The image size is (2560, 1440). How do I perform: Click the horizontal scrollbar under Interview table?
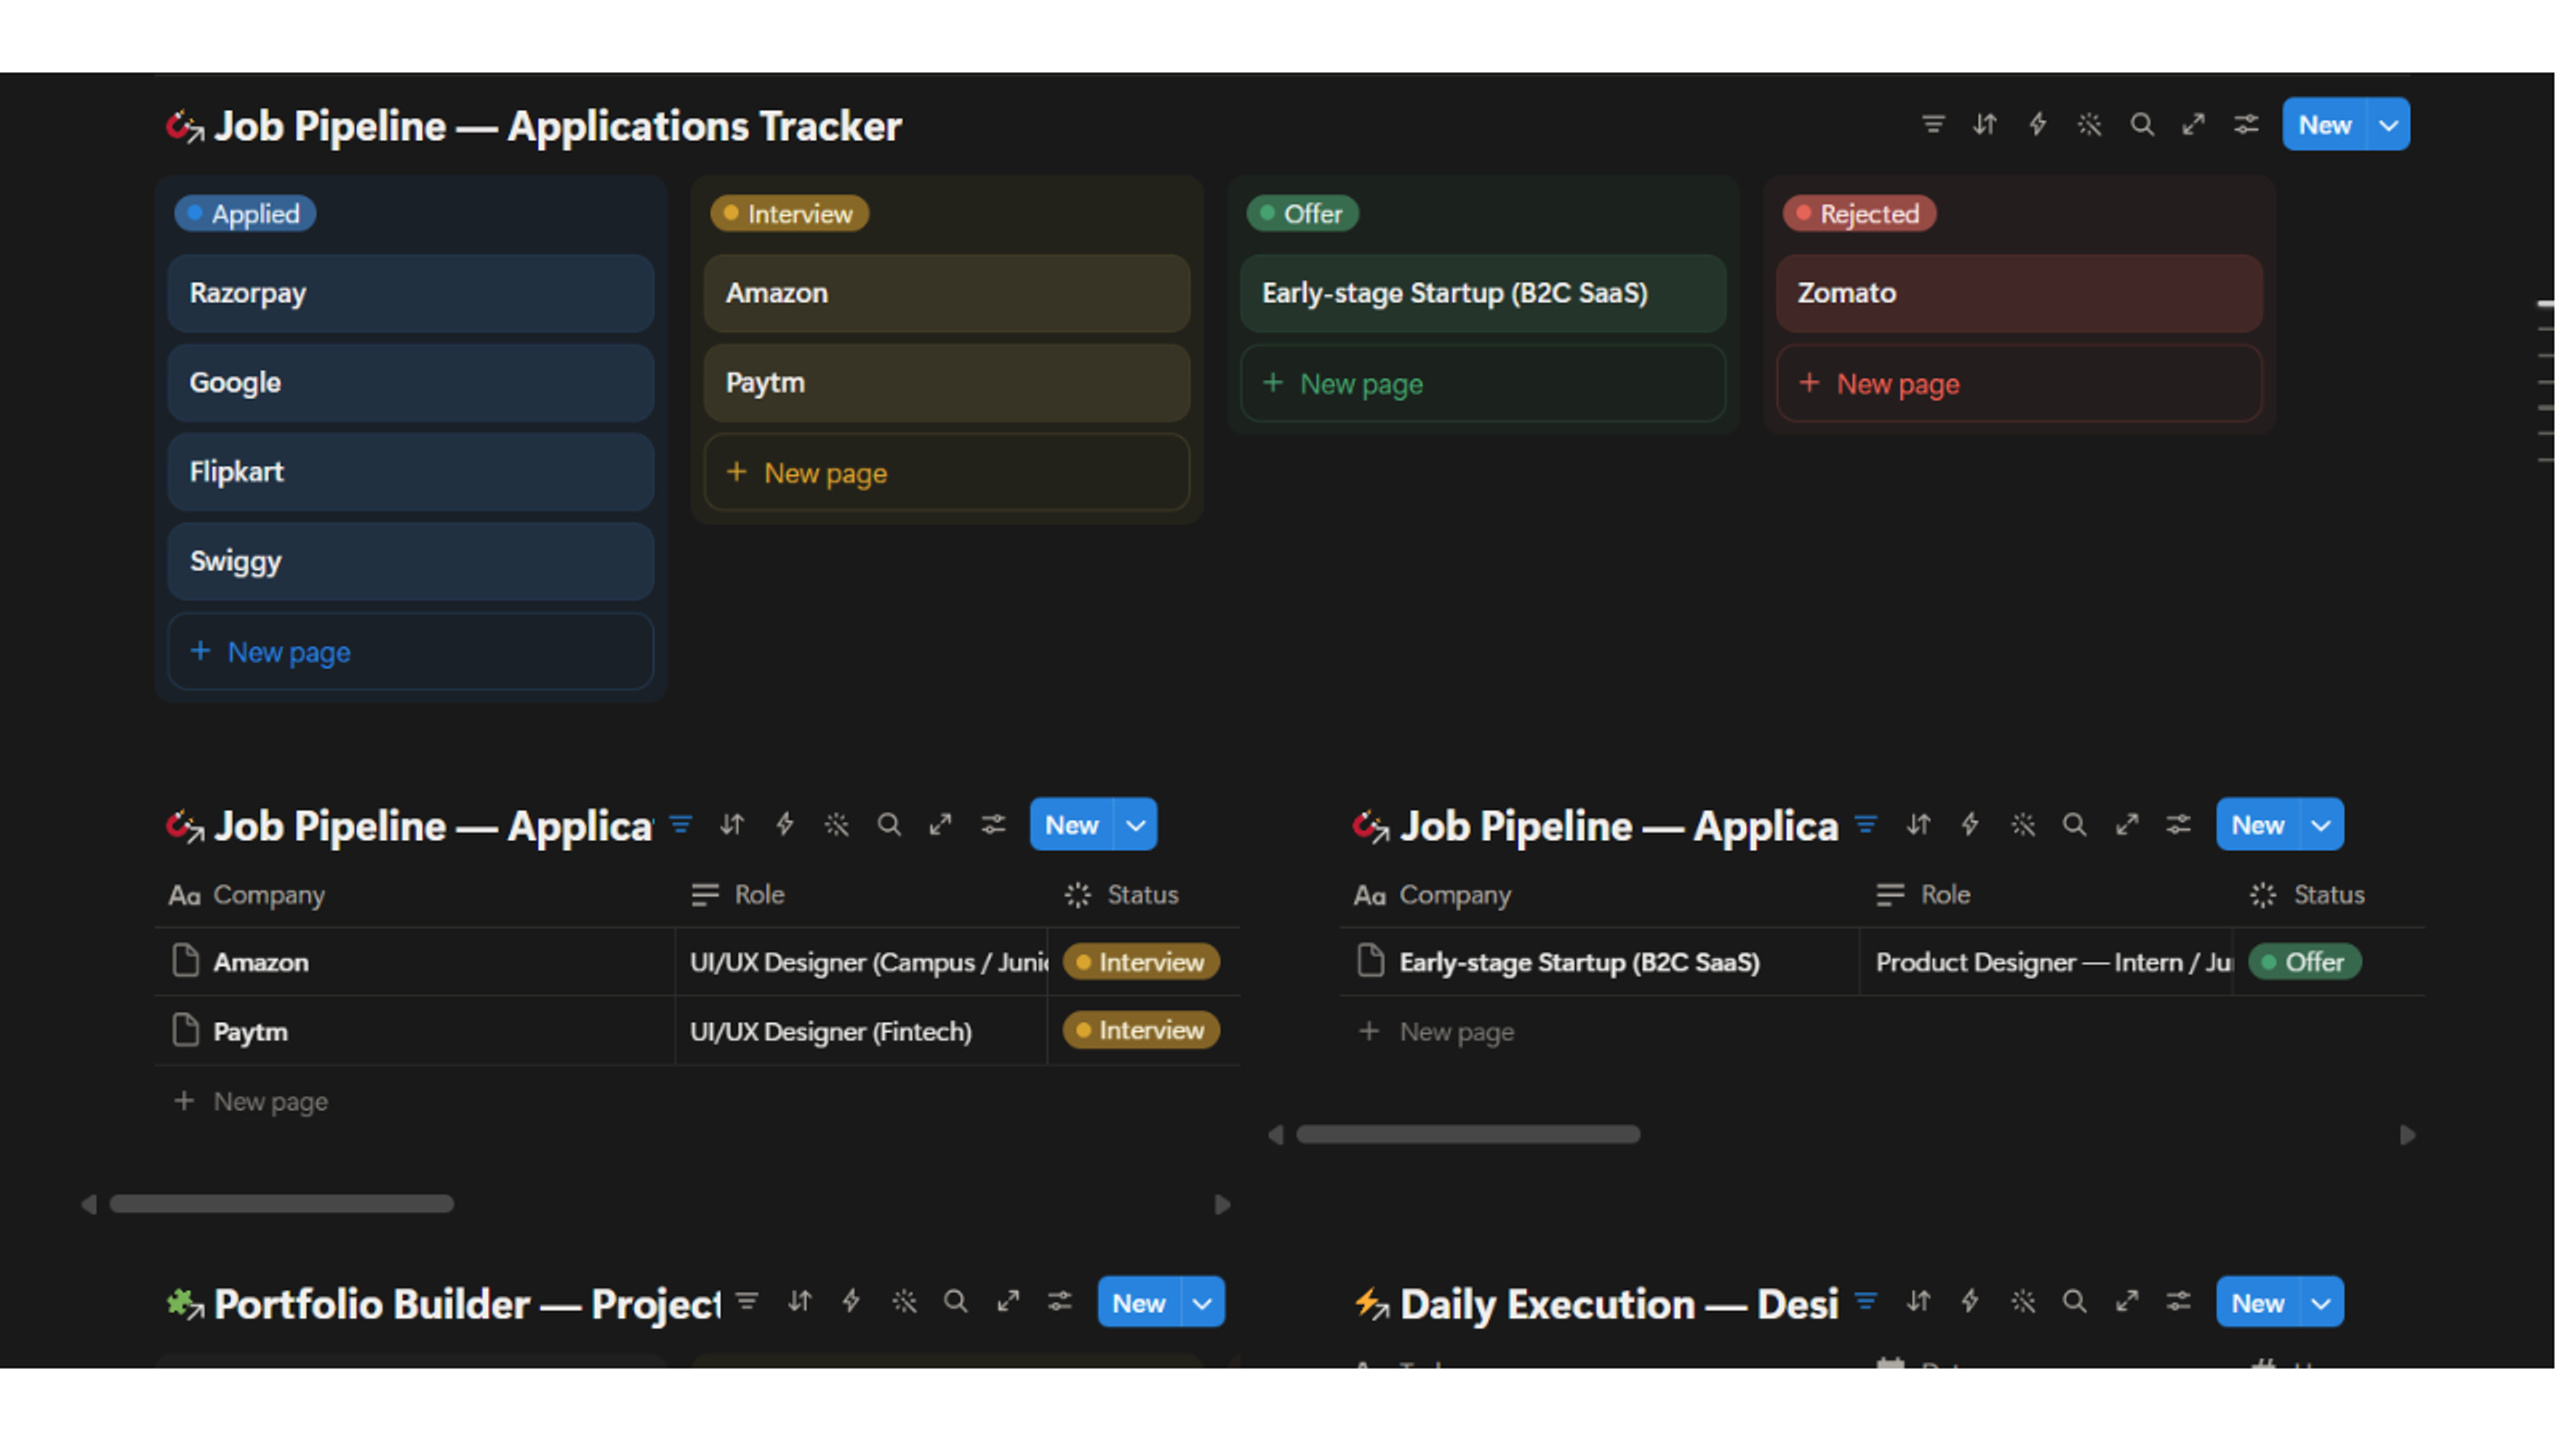[x=282, y=1204]
